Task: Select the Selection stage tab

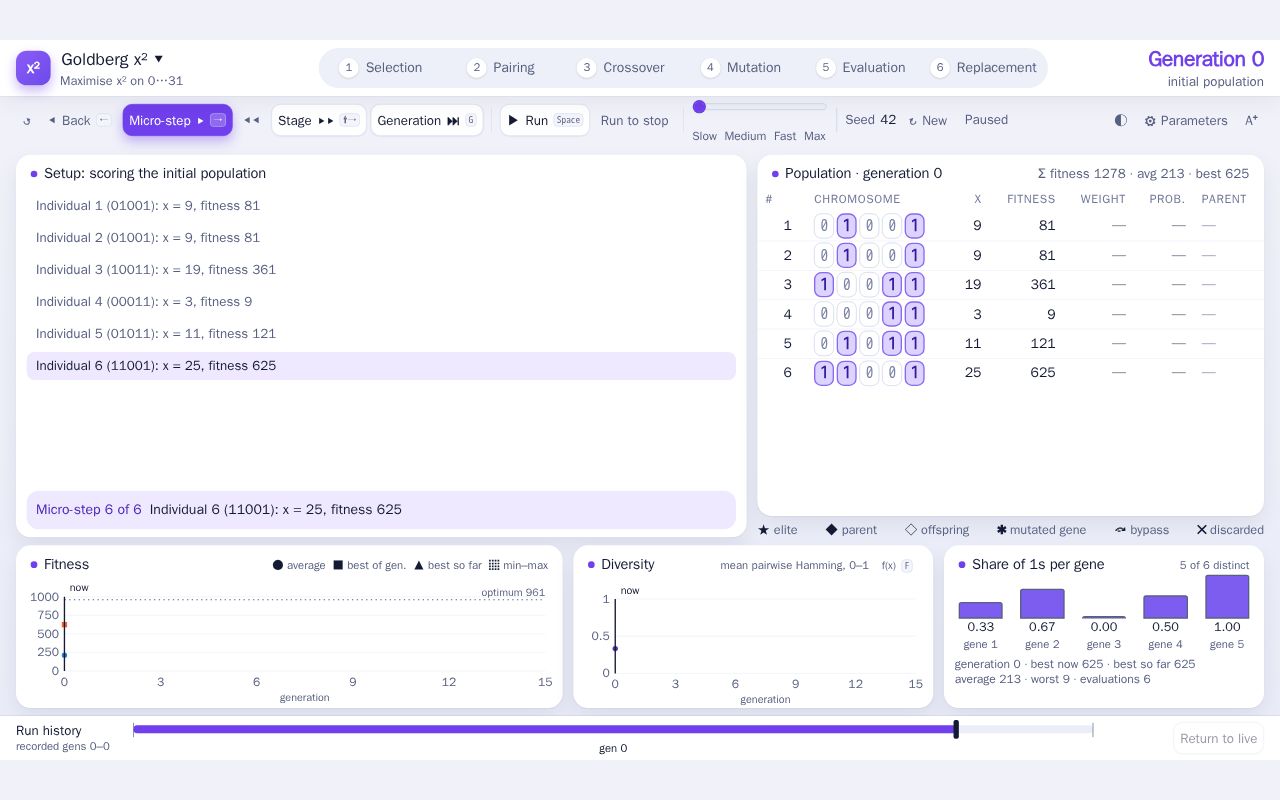Action: click(381, 68)
